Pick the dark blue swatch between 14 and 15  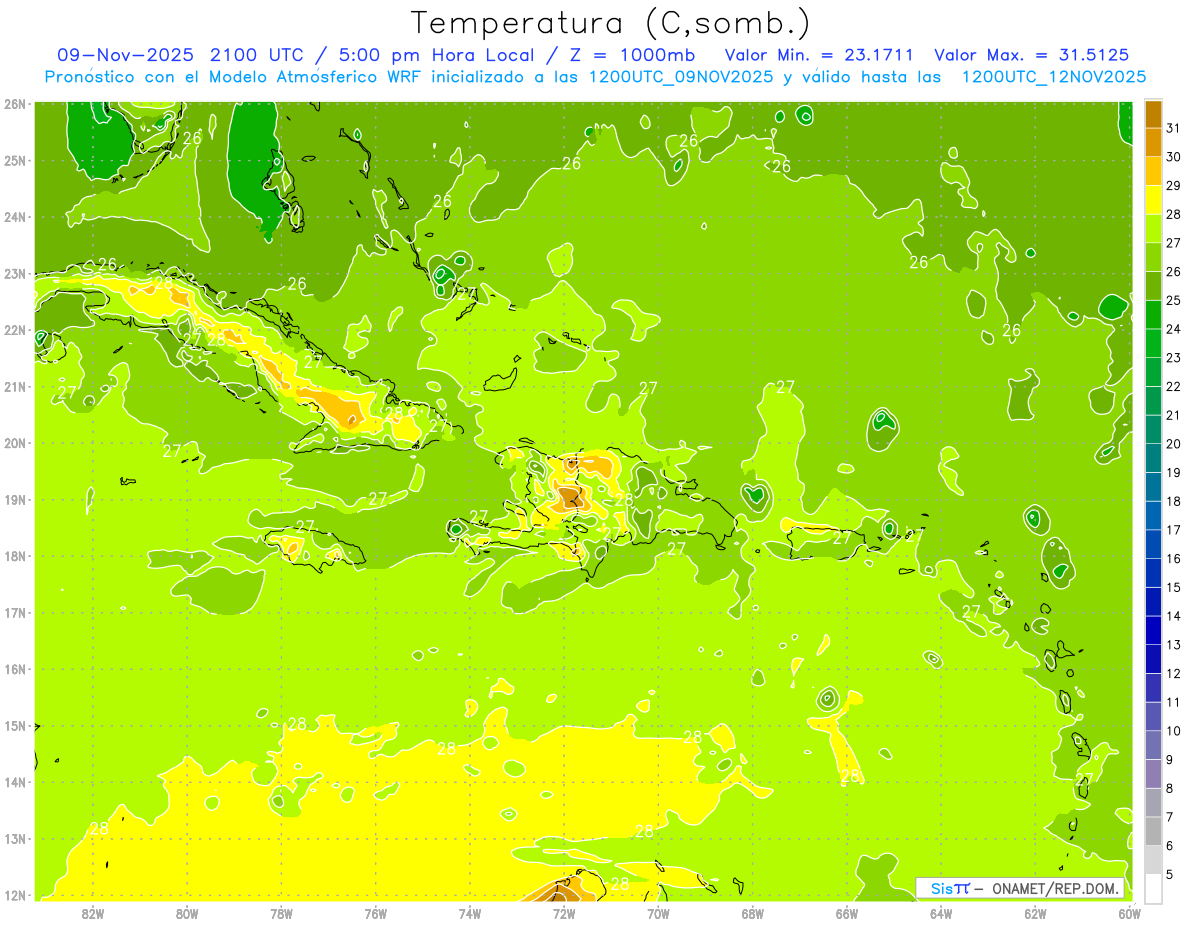pyautogui.click(x=1153, y=601)
